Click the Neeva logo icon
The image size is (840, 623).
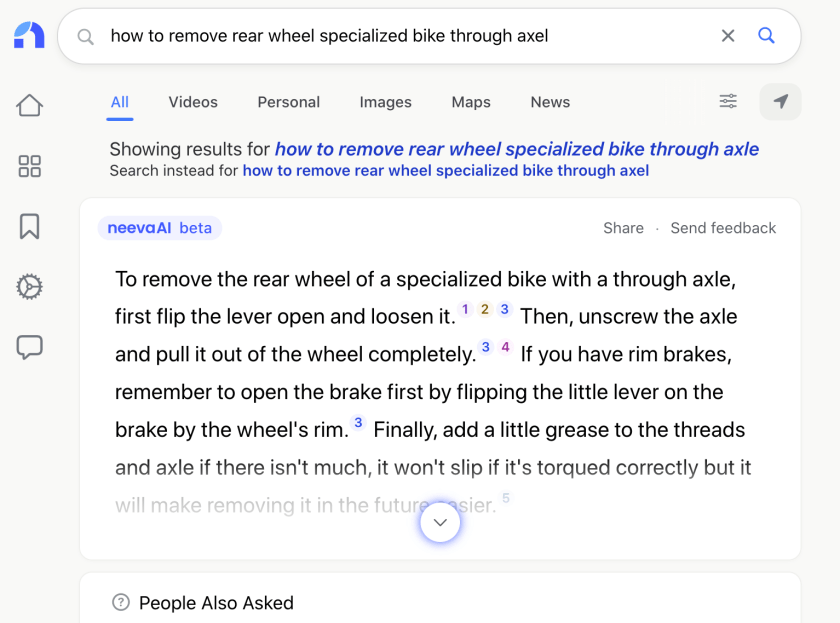point(29,36)
